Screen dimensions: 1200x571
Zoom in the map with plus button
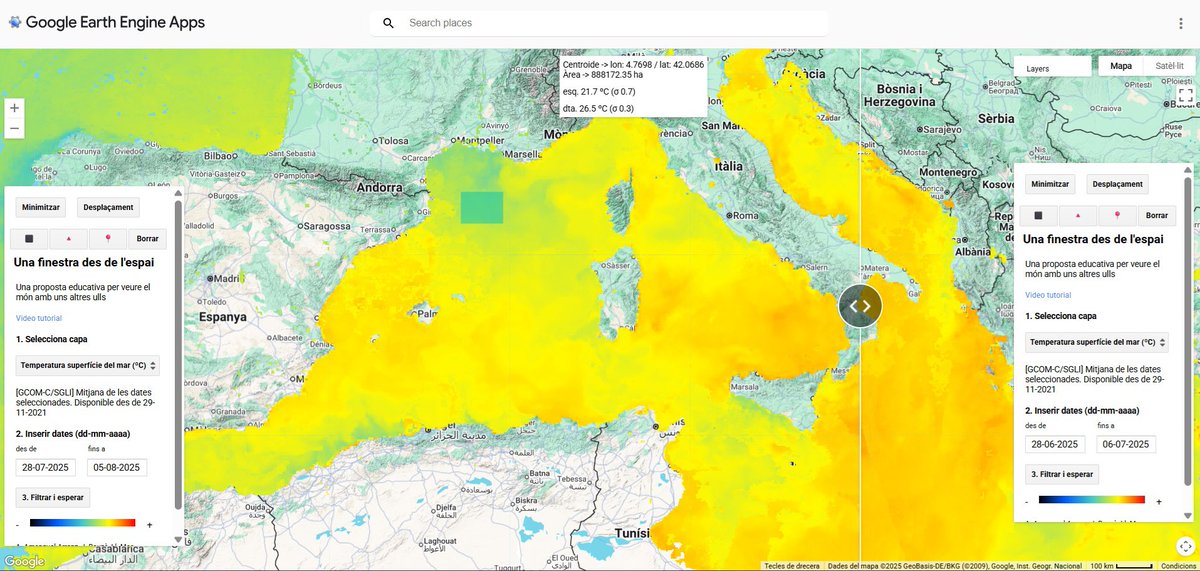tap(14, 107)
